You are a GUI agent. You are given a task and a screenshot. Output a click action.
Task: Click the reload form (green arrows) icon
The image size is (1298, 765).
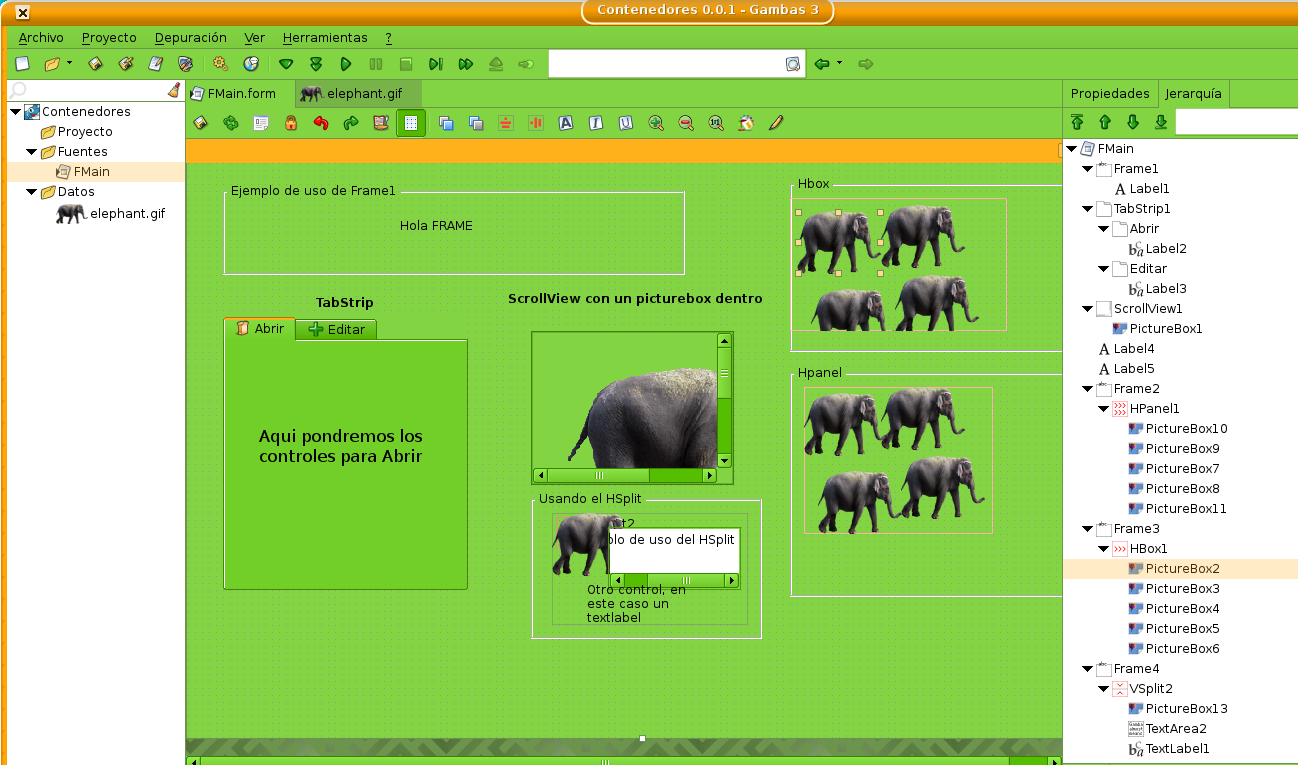231,123
